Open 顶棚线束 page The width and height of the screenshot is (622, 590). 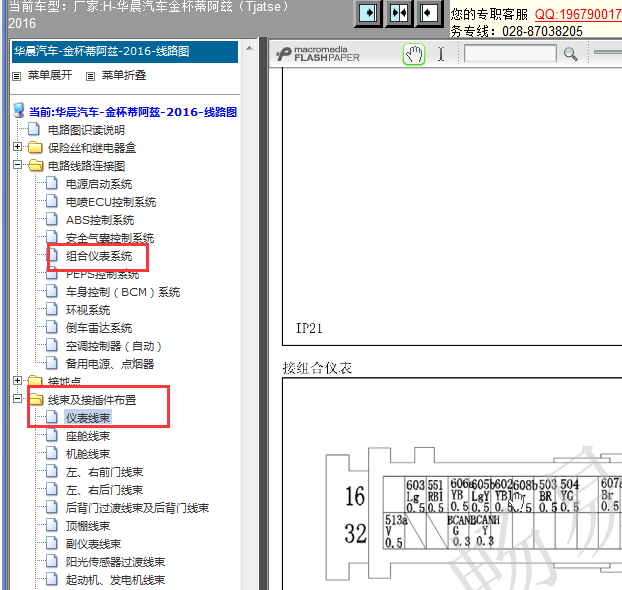point(88,526)
